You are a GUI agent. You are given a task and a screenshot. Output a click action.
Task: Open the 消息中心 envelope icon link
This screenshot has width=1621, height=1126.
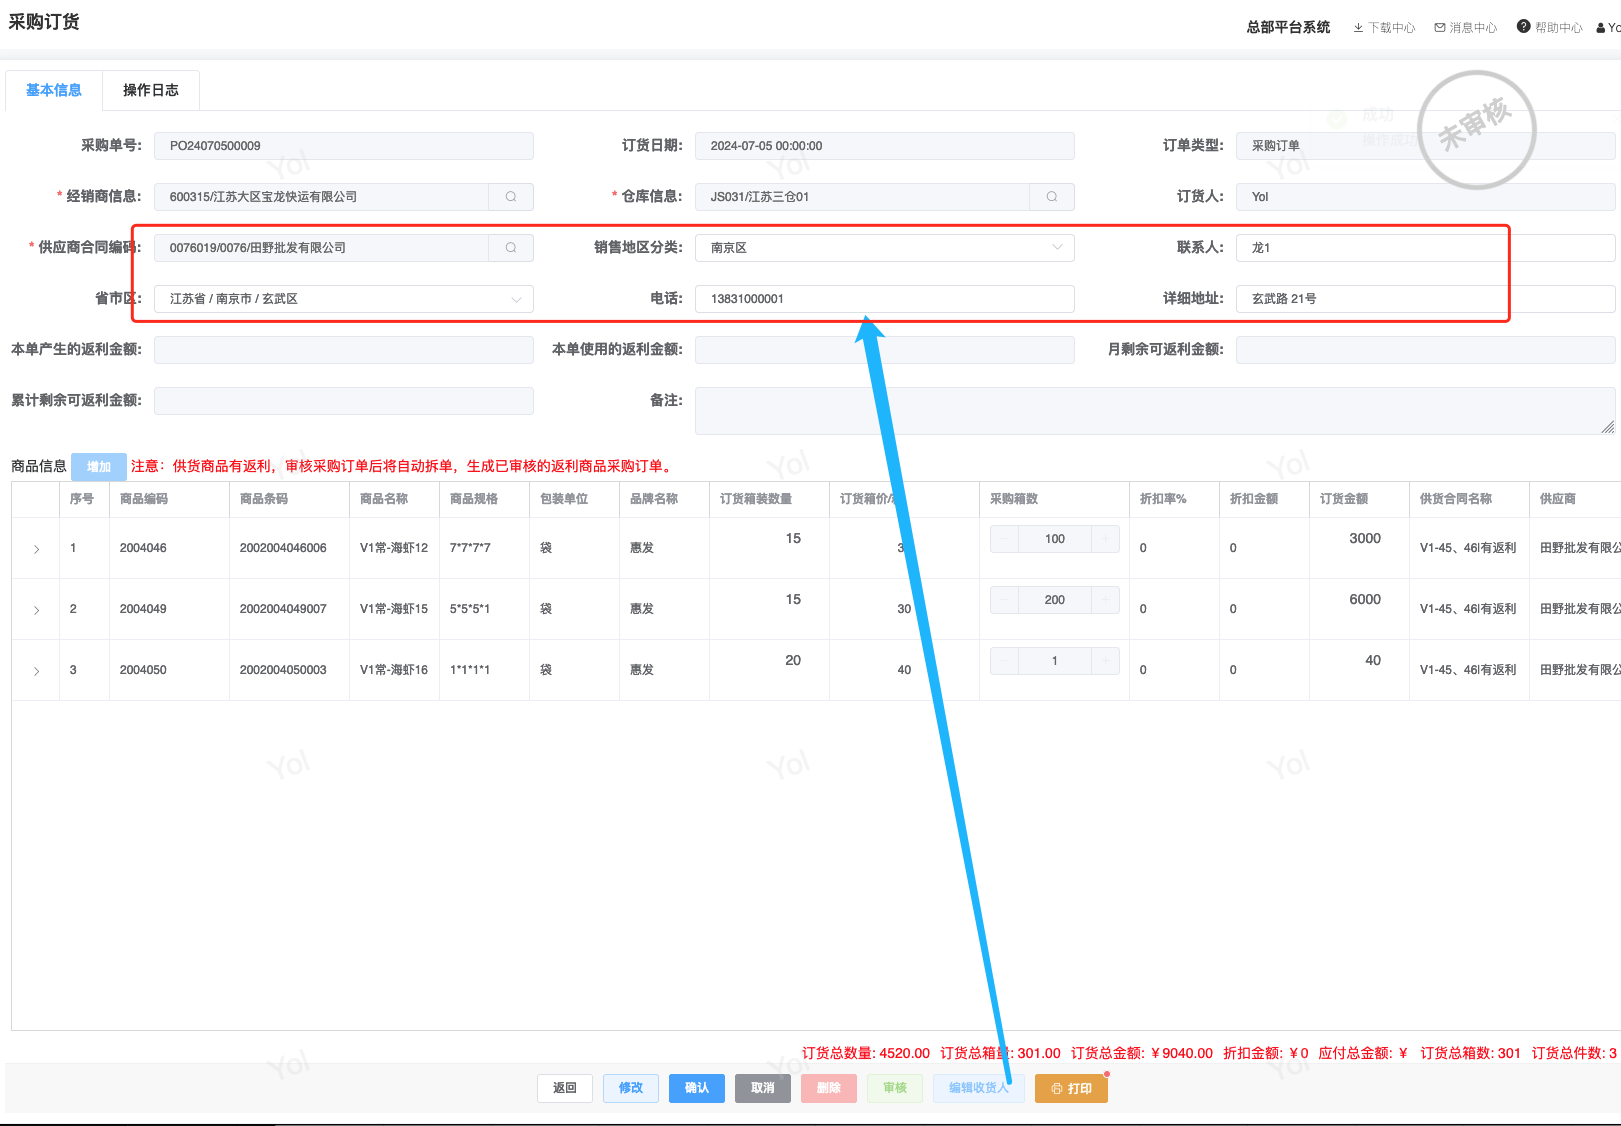pyautogui.click(x=1466, y=28)
